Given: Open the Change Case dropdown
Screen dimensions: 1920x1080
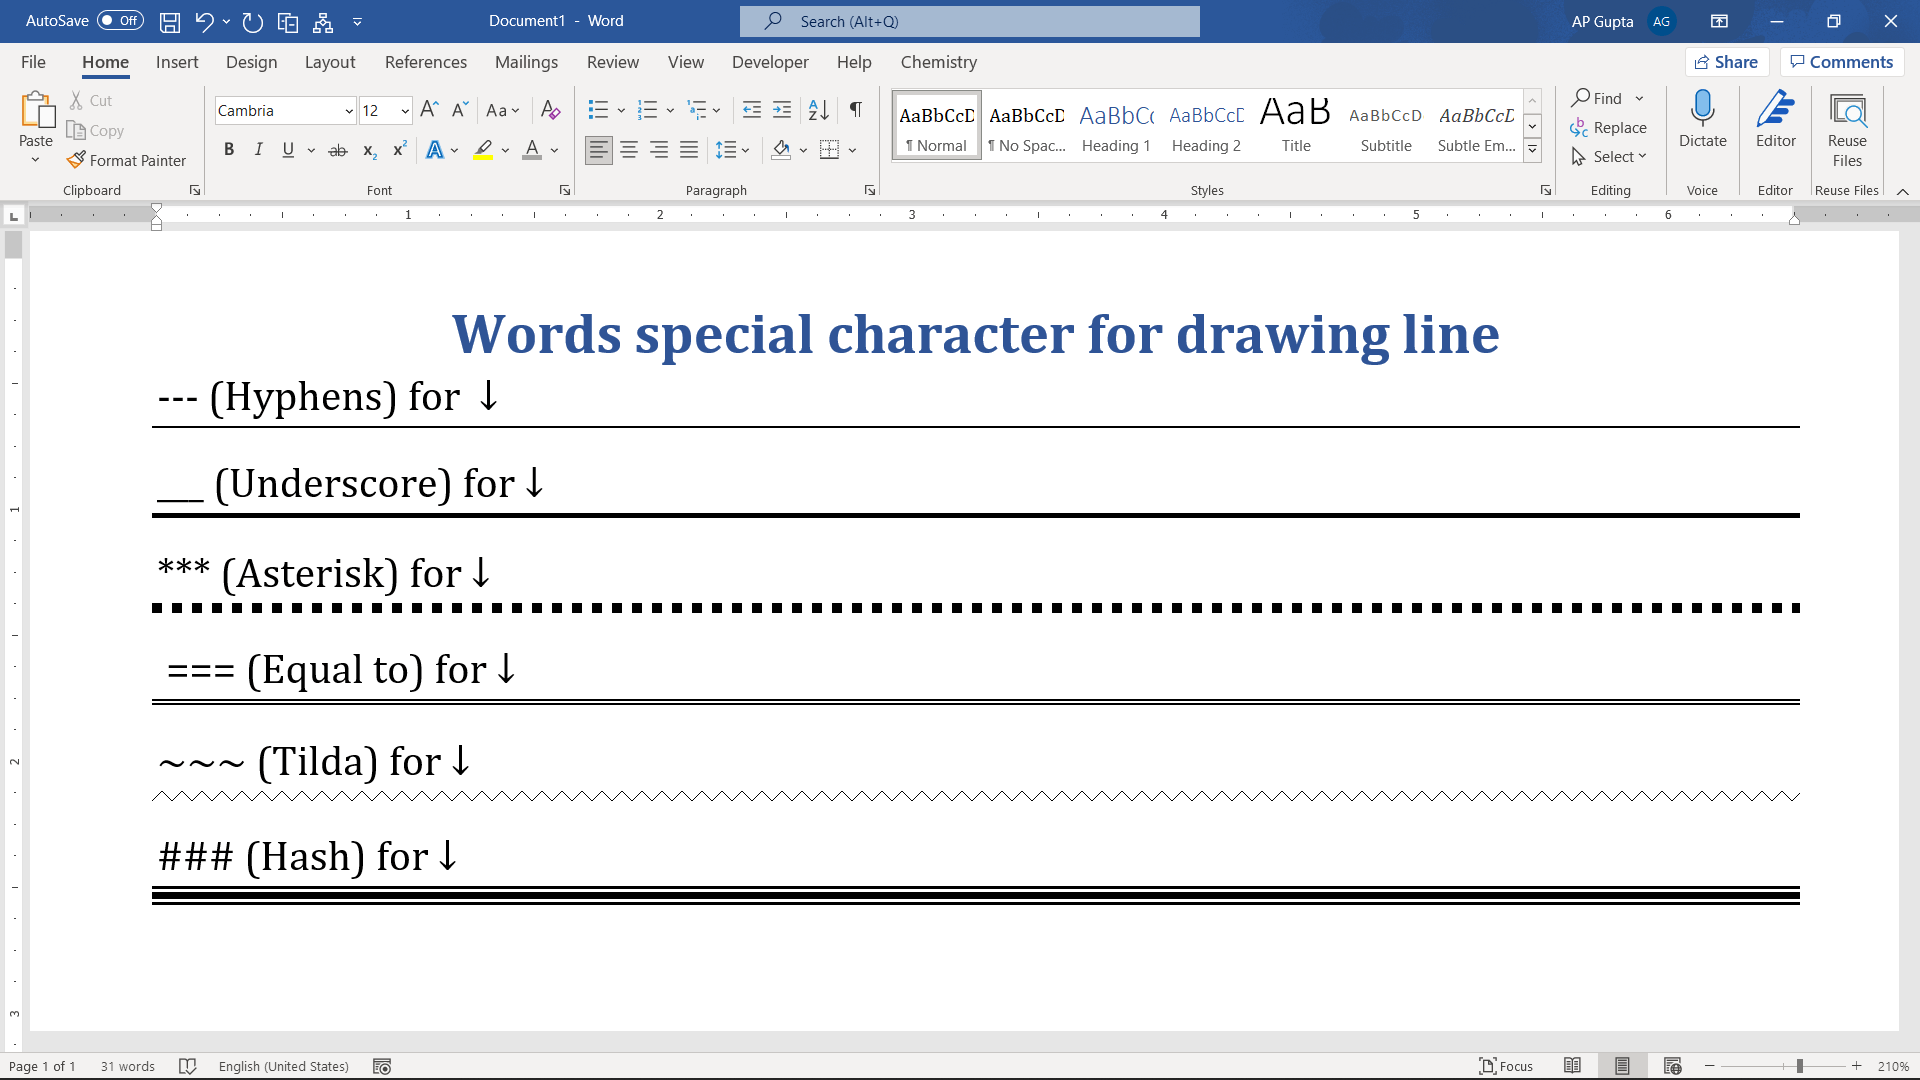Looking at the screenshot, I should click(504, 110).
